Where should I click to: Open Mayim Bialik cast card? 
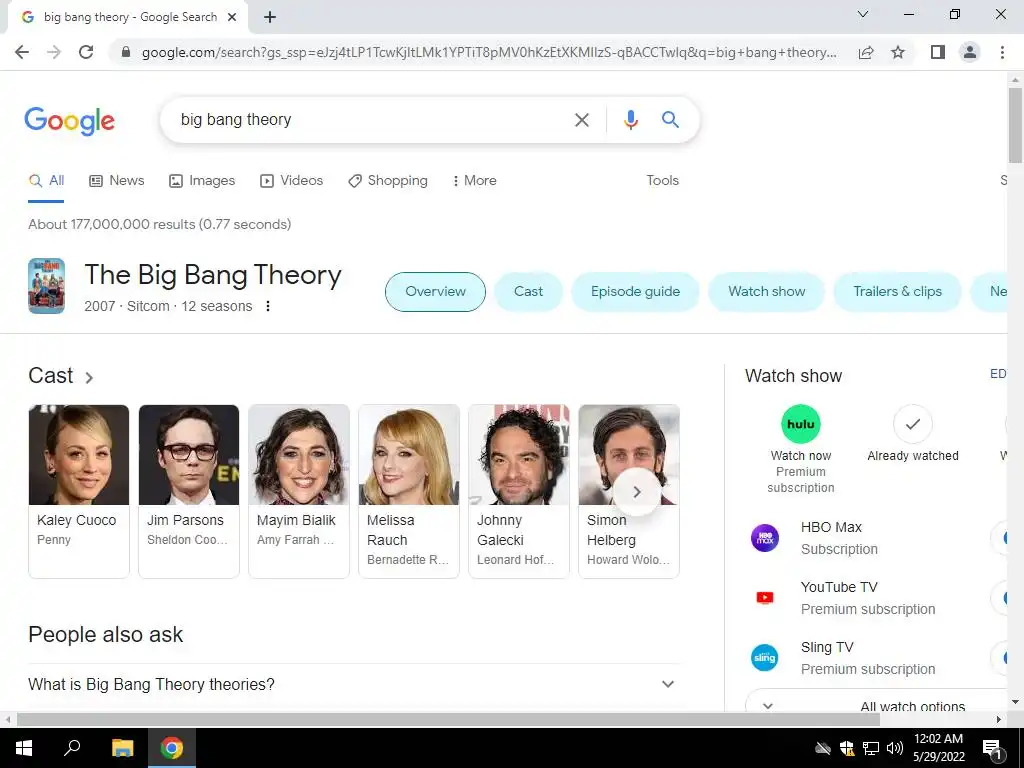coord(299,491)
